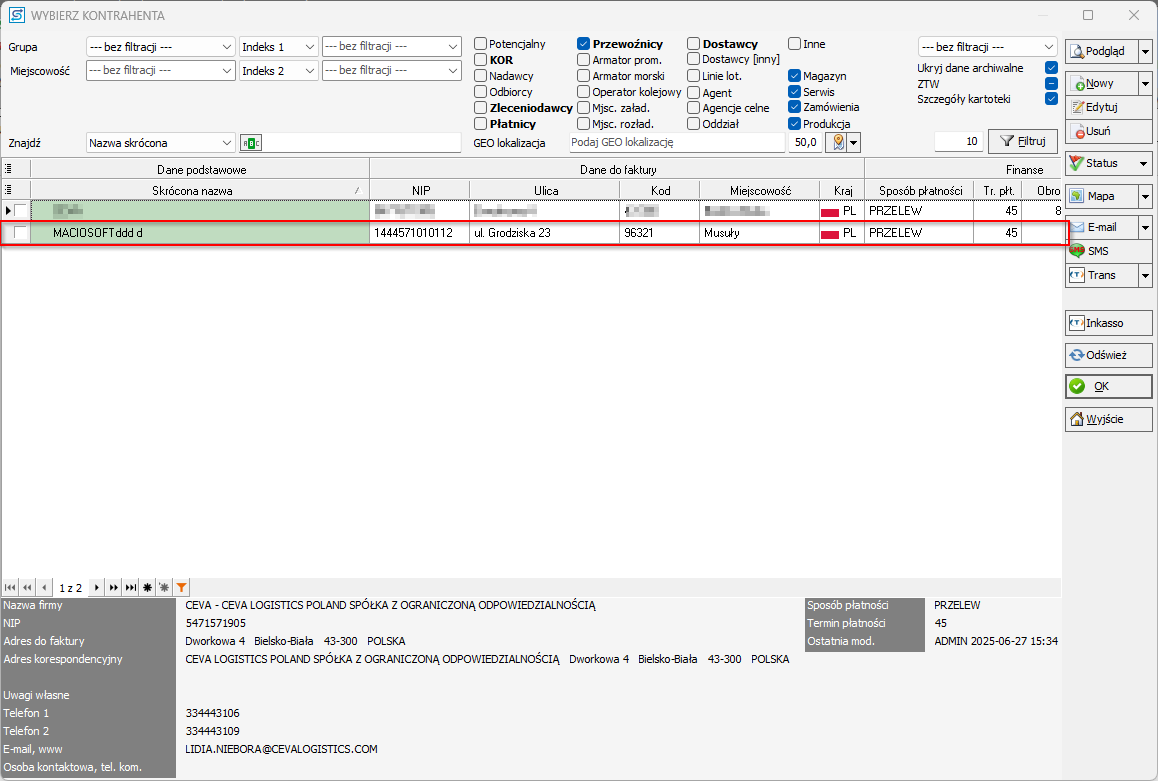
Task: Click Odśwież to refresh the list
Action: pyautogui.click(x=1108, y=354)
